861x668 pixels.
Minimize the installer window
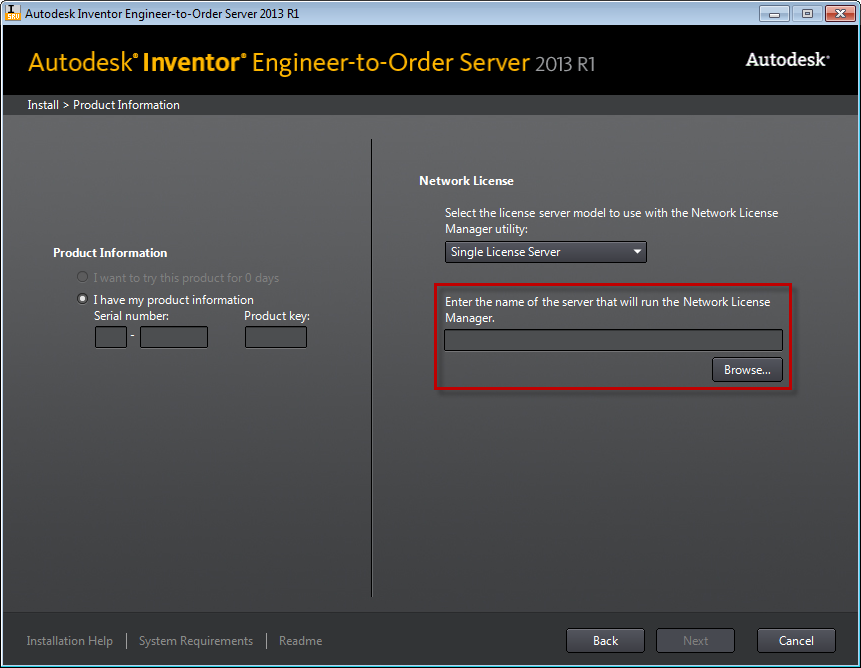(774, 14)
